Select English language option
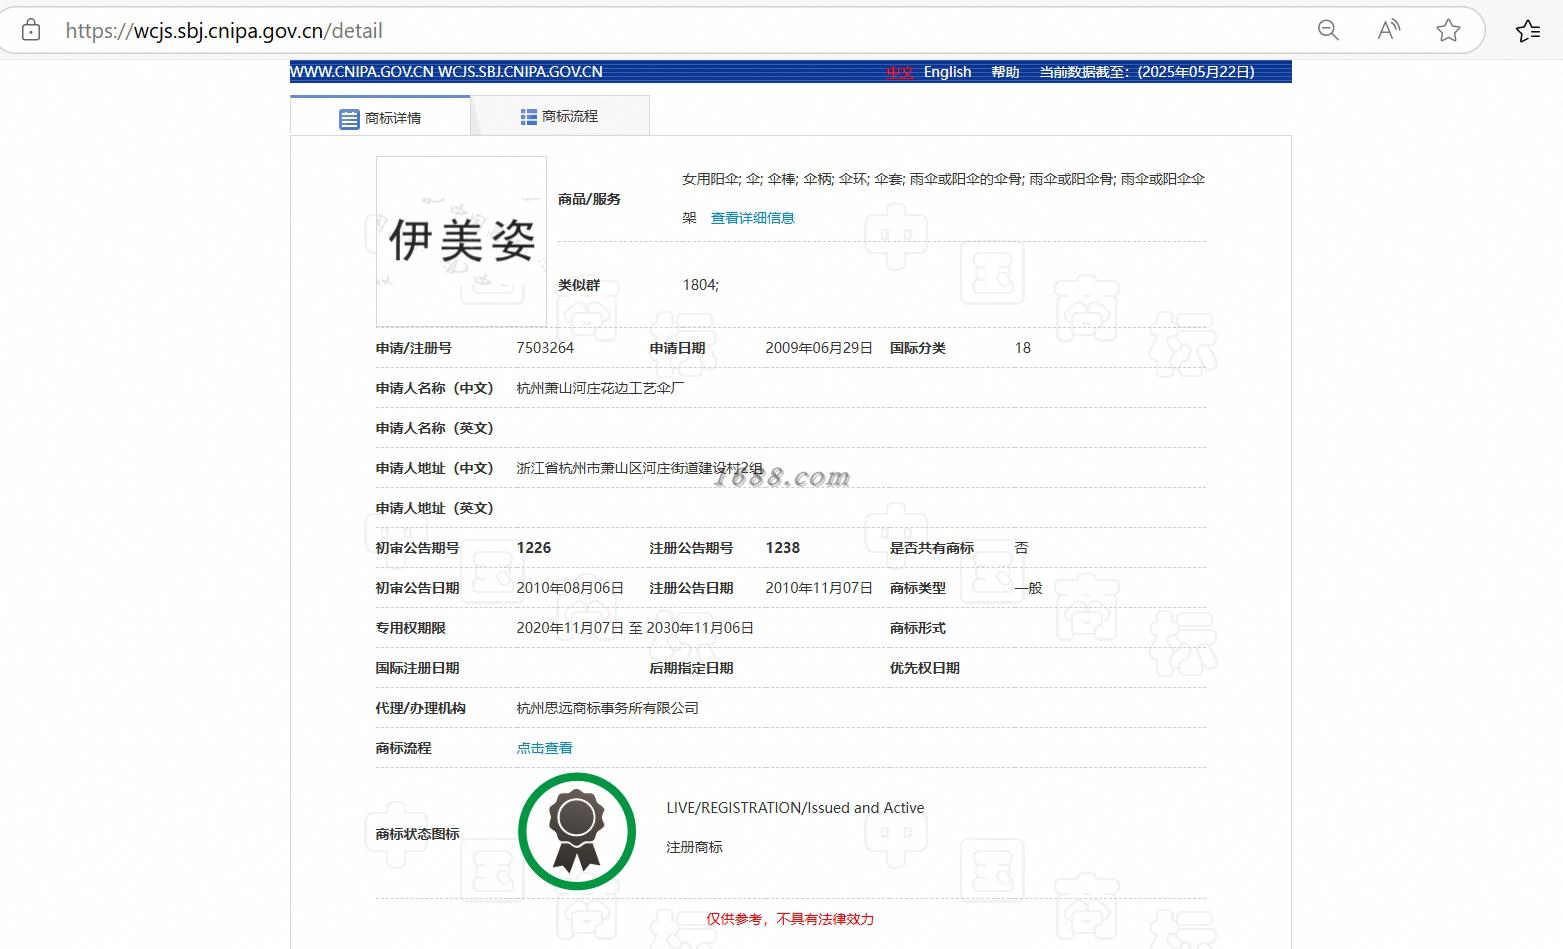 947,72
